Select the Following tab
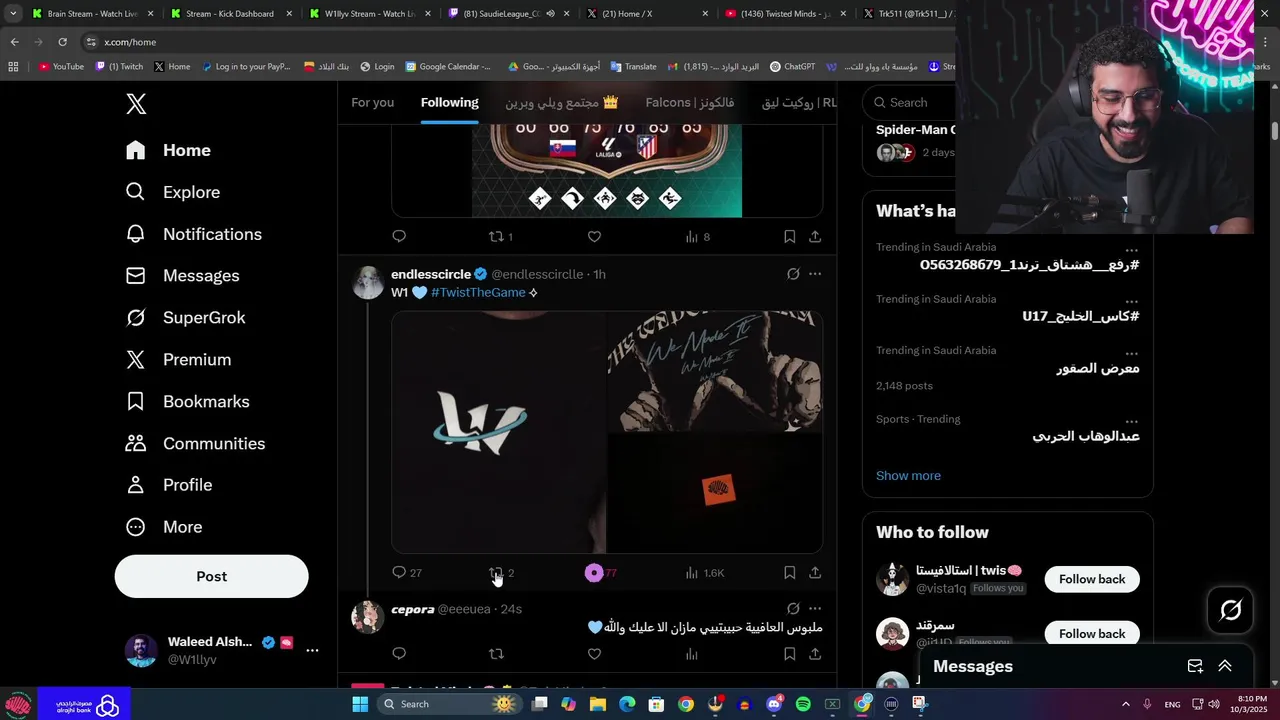The image size is (1280, 720). click(449, 103)
